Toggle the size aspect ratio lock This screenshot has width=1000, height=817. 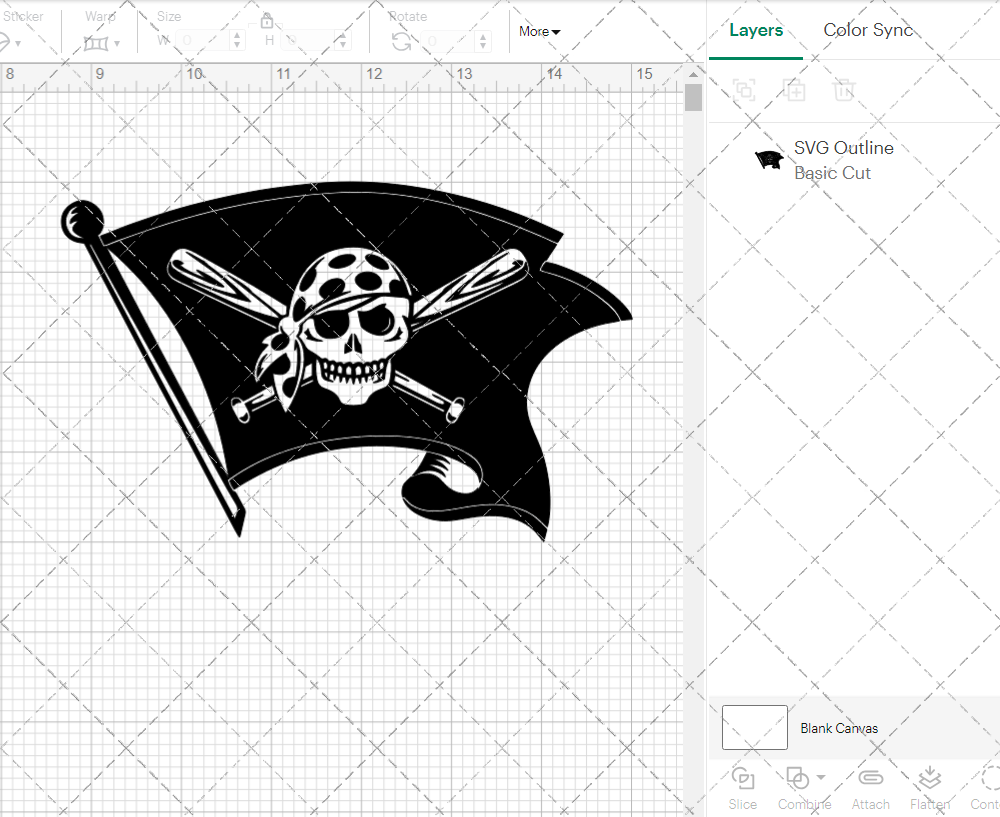(267, 21)
